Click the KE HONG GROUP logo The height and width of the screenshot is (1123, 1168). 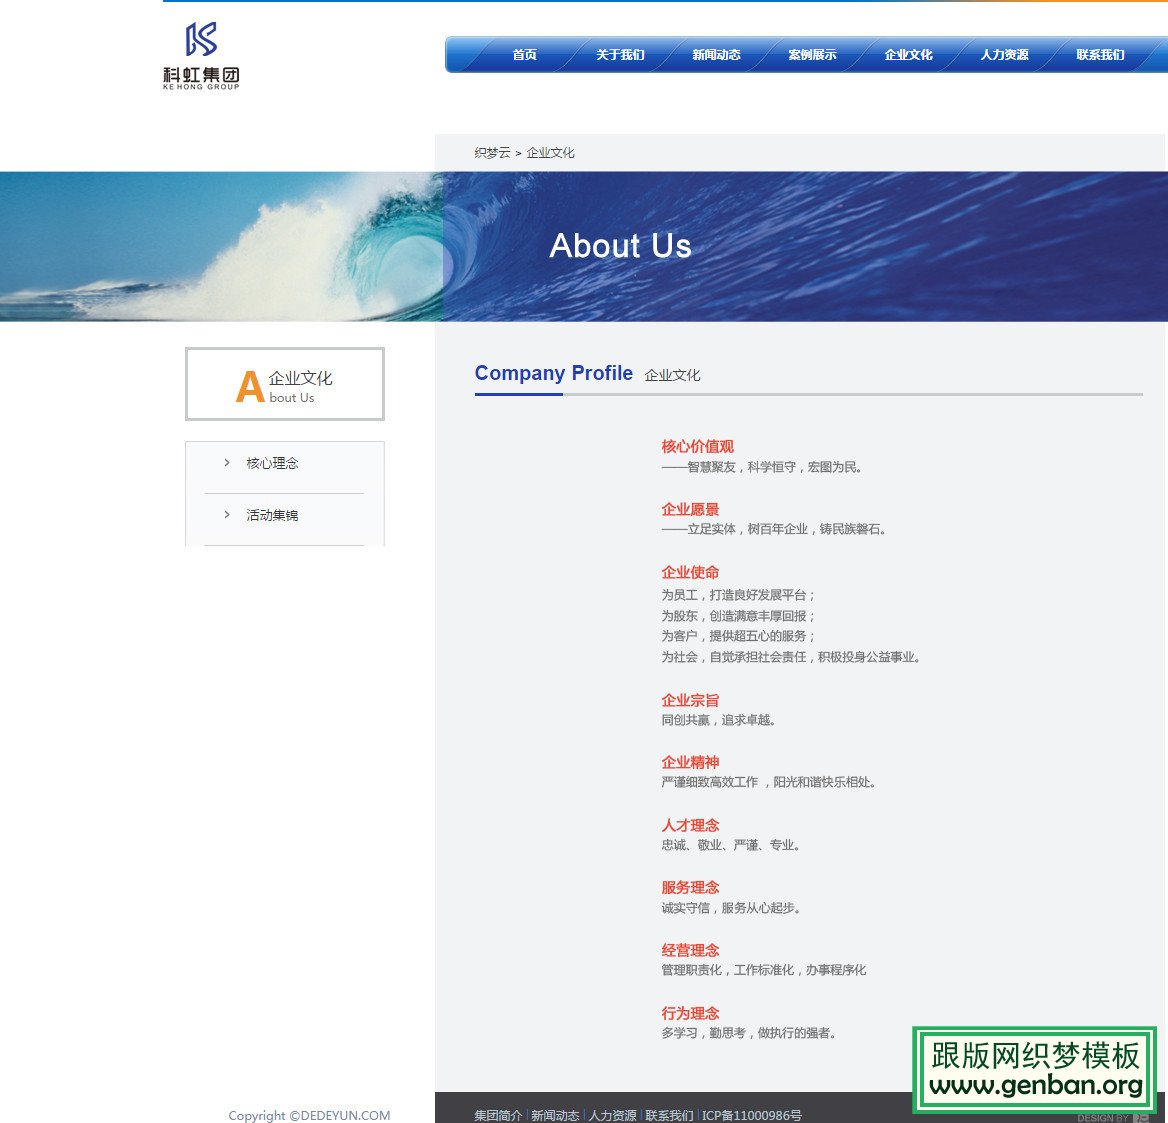point(200,55)
